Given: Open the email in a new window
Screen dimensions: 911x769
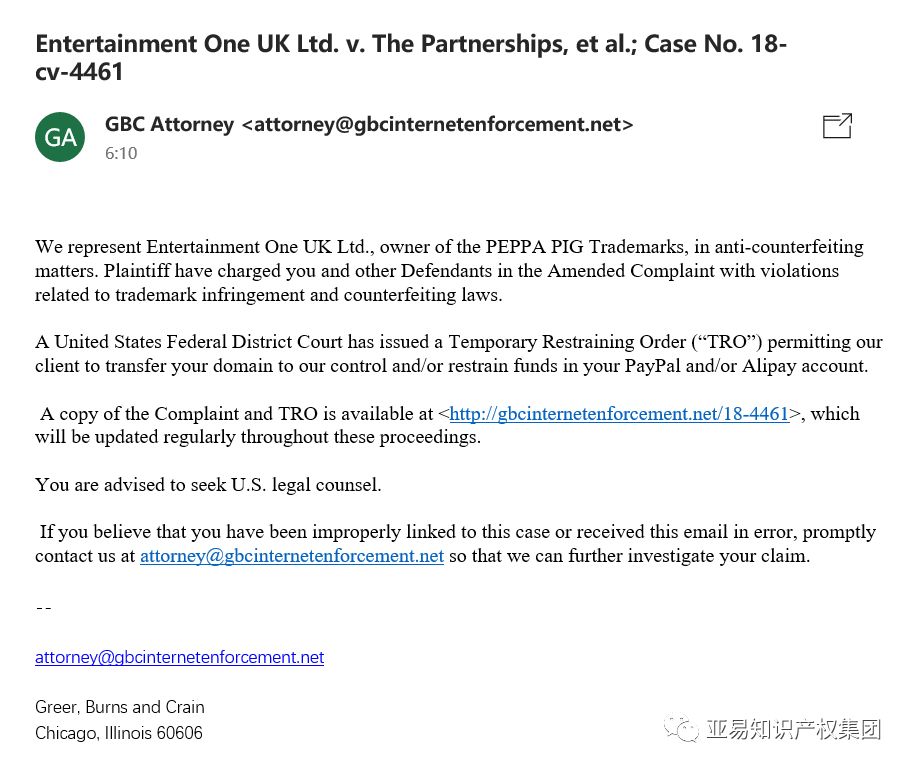Looking at the screenshot, I should [837, 125].
